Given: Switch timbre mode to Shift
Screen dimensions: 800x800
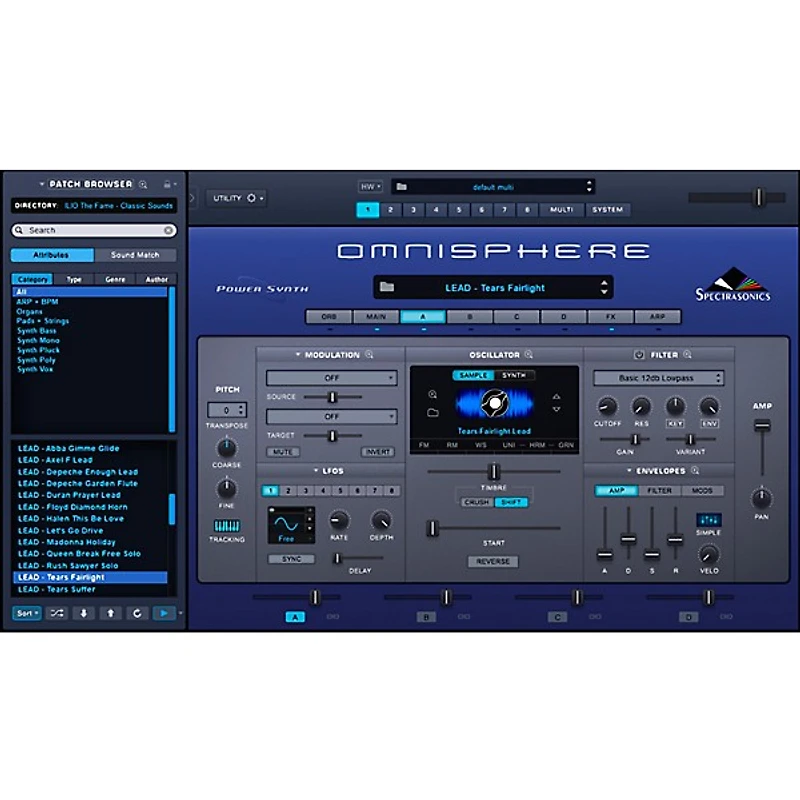Looking at the screenshot, I should coord(511,503).
